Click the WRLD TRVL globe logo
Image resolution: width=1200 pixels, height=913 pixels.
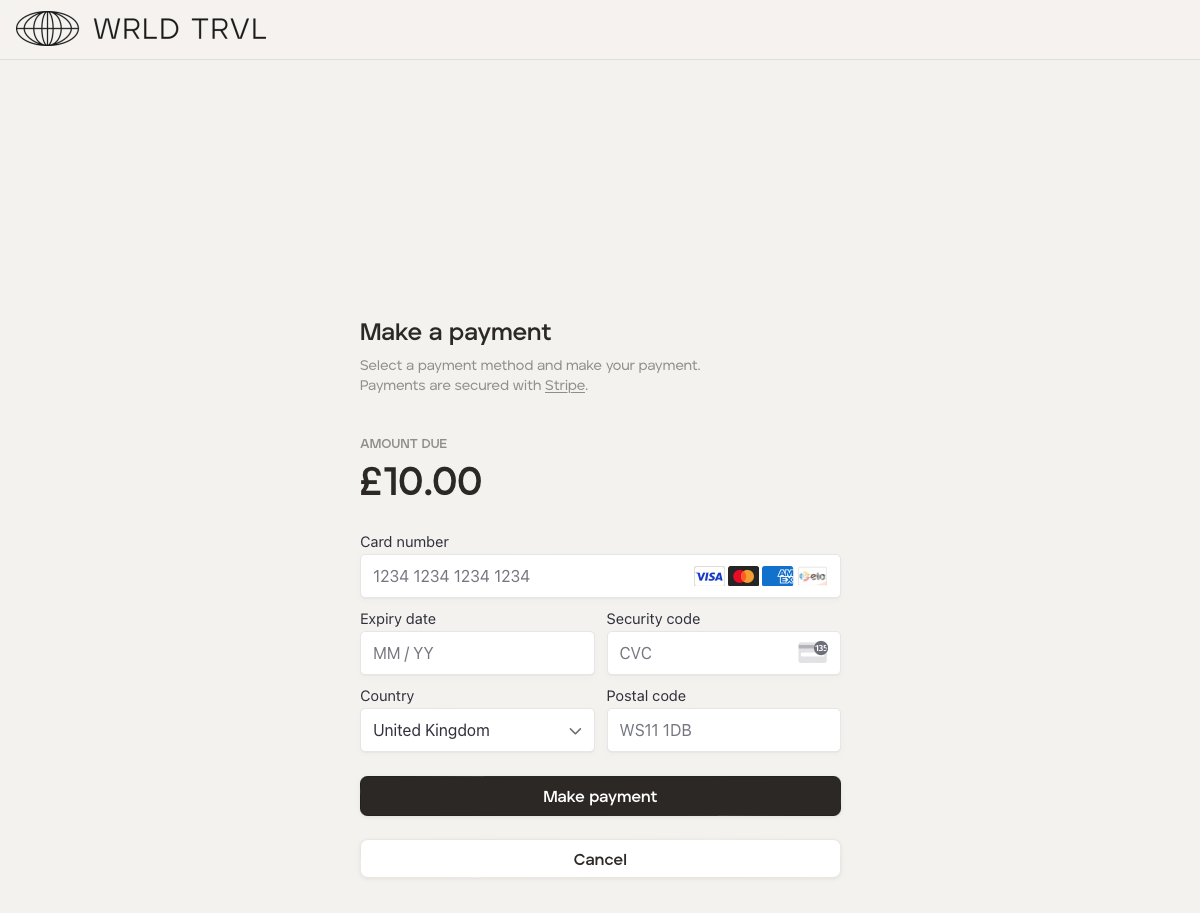(x=47, y=29)
